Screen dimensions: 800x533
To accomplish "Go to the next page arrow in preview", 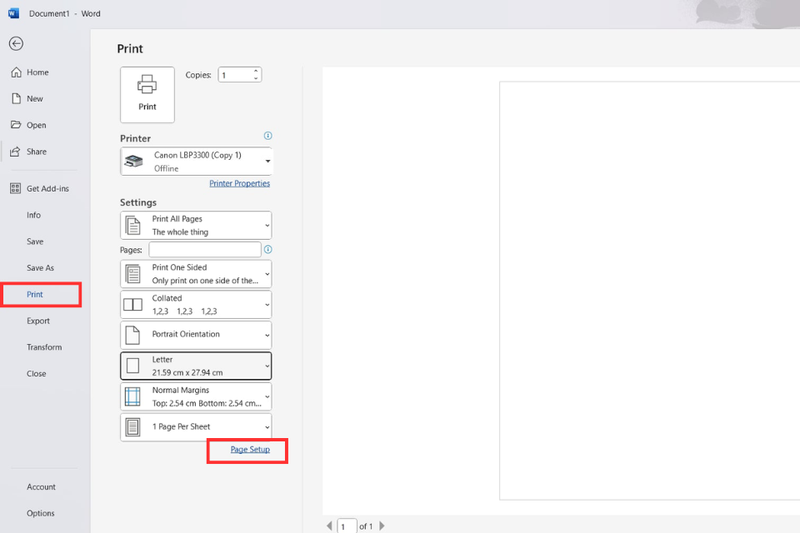I will (382, 525).
